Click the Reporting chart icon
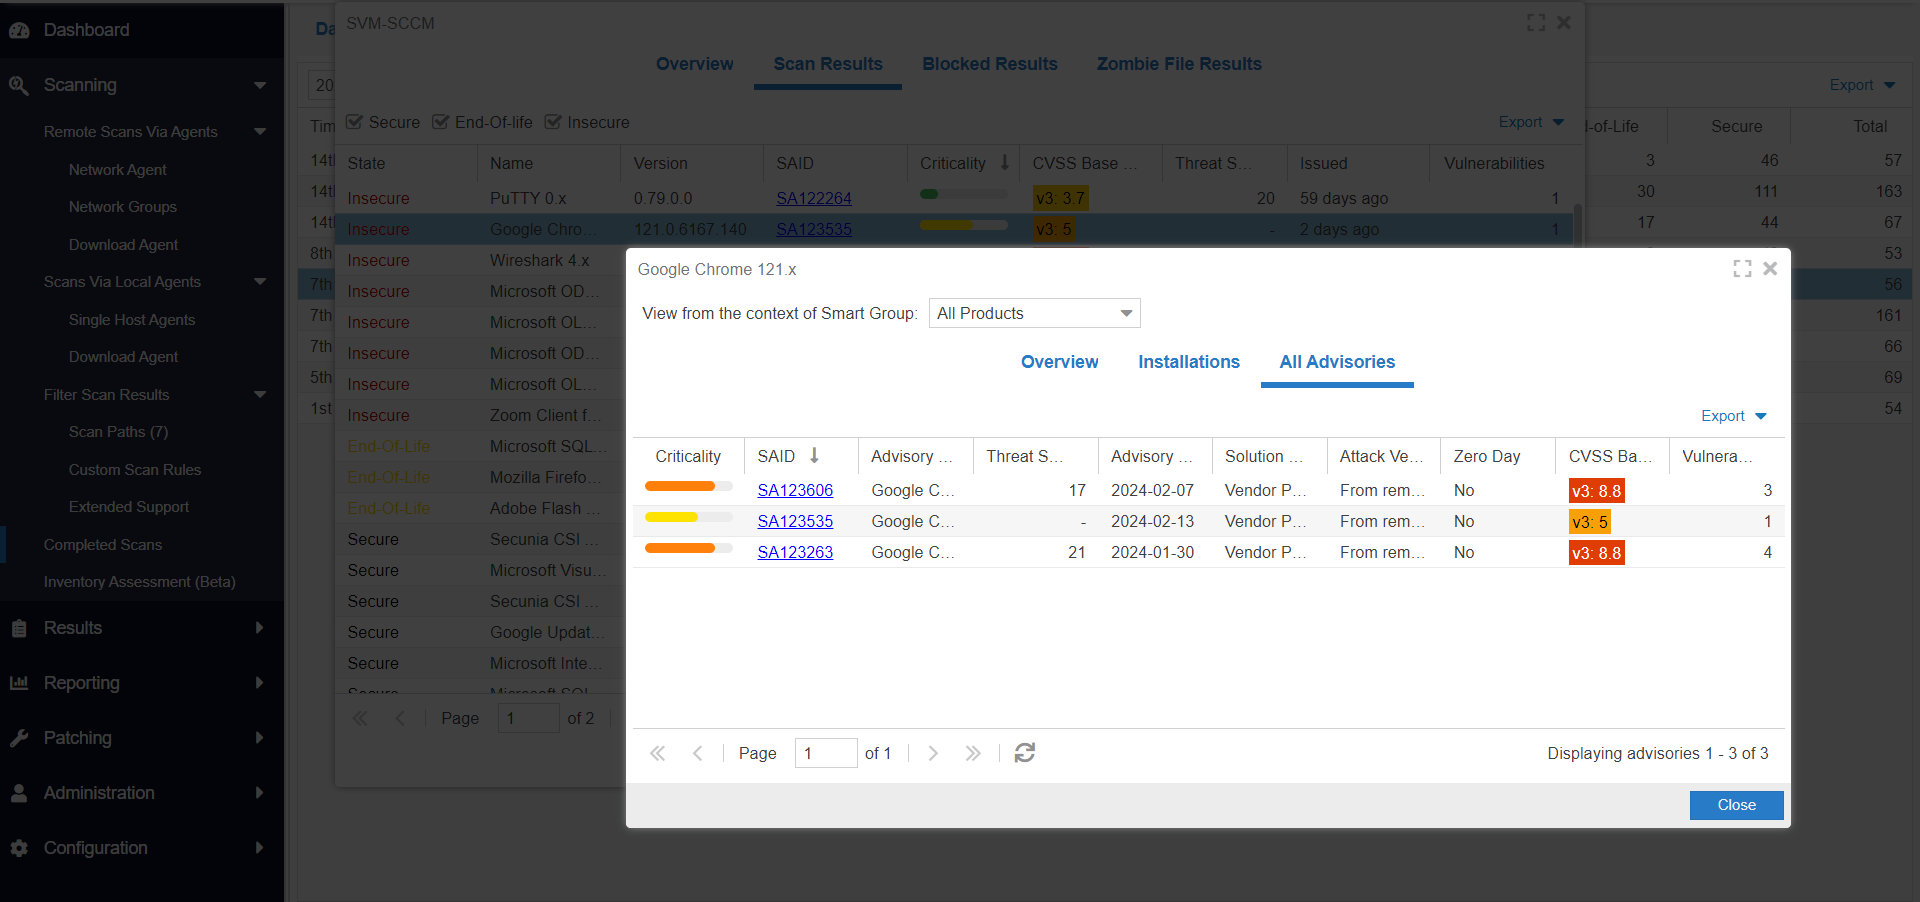 pyautogui.click(x=19, y=683)
